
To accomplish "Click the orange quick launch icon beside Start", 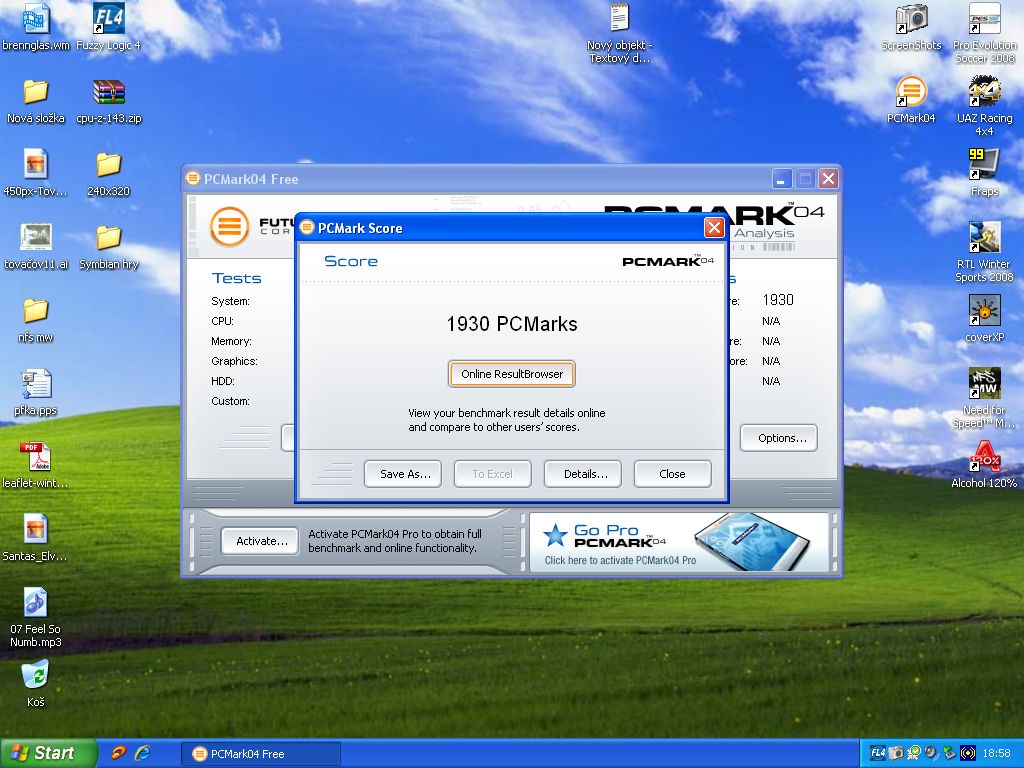I will (x=118, y=754).
